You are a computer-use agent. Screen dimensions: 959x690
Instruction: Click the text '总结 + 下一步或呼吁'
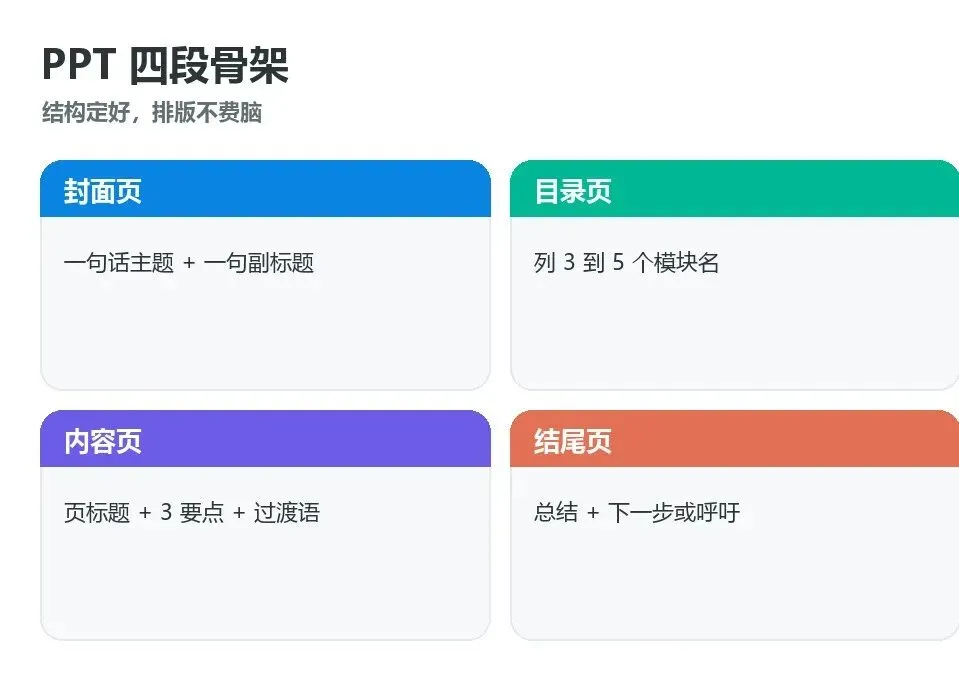tap(637, 512)
